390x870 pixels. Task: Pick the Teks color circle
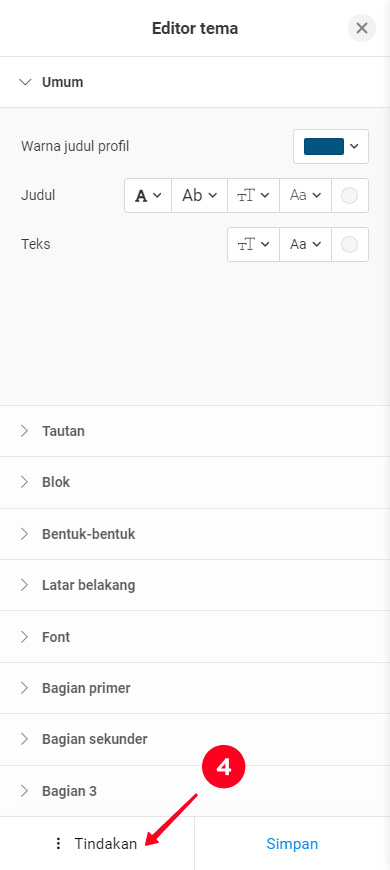(350, 244)
